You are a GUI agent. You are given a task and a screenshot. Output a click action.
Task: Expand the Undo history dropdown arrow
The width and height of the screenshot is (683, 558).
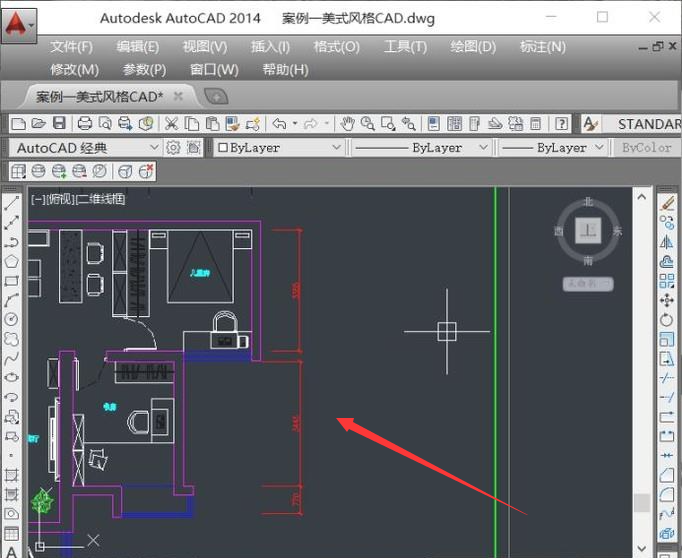(x=295, y=124)
